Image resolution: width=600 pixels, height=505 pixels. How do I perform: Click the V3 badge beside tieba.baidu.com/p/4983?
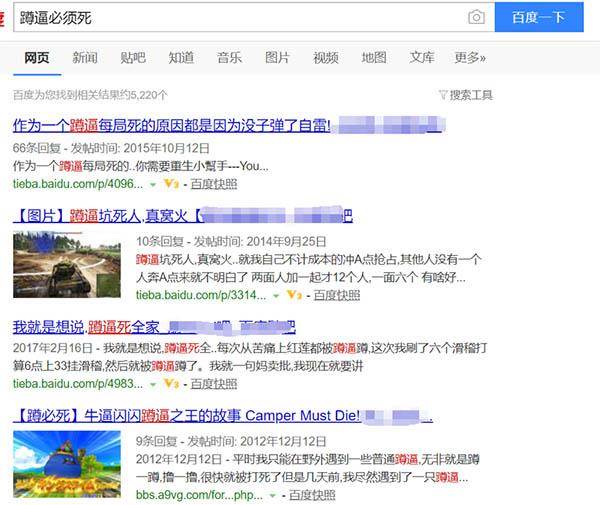pyautogui.click(x=171, y=383)
